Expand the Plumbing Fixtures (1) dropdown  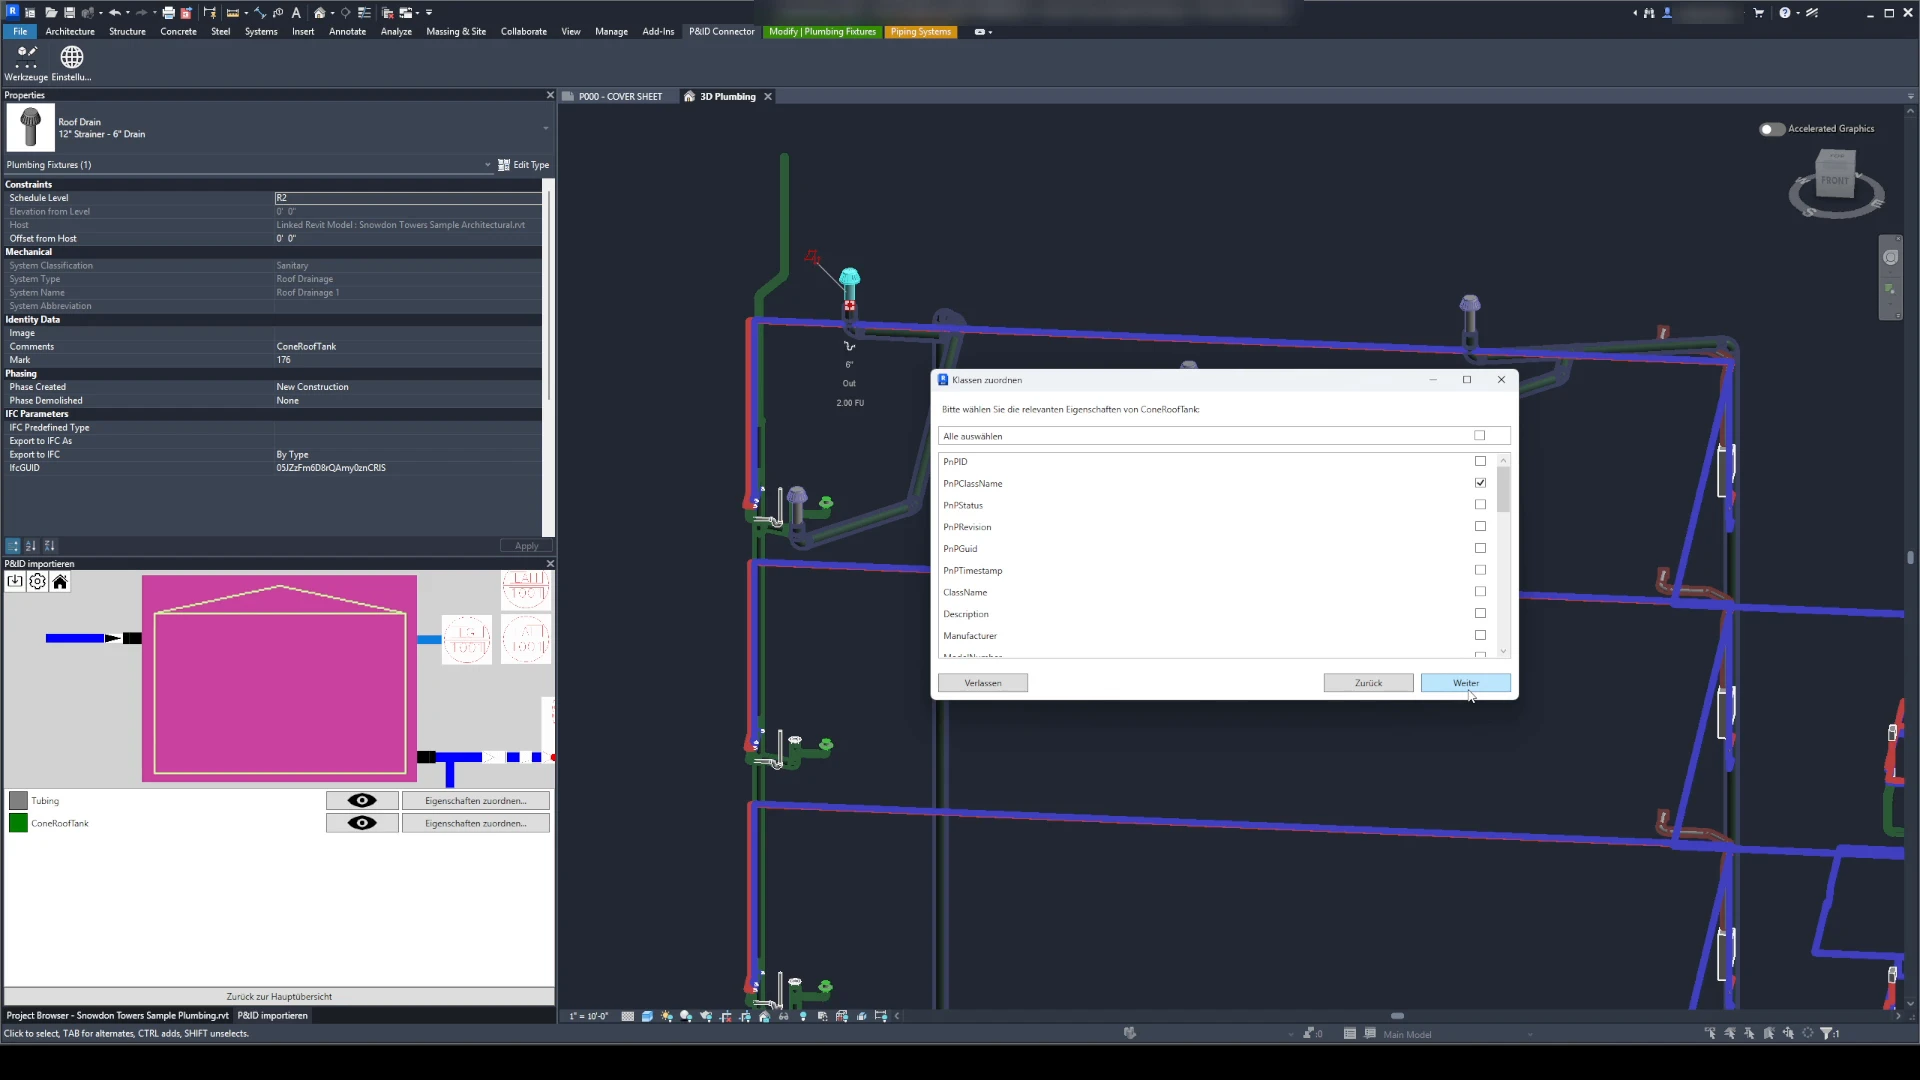click(x=487, y=165)
